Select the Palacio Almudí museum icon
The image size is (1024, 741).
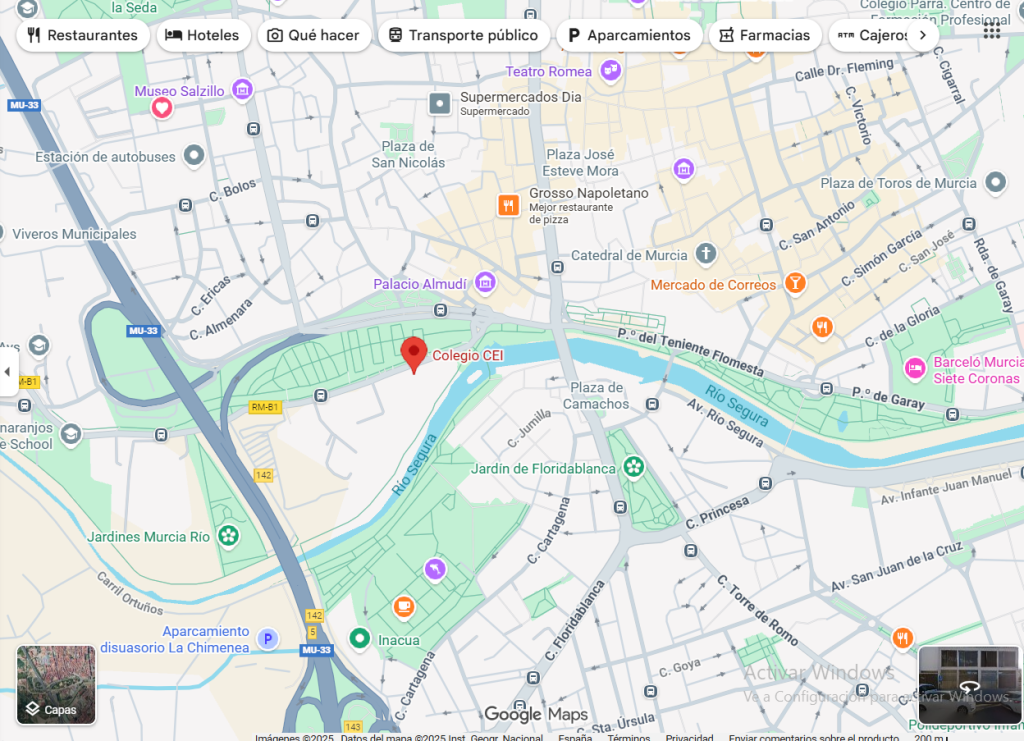click(485, 283)
